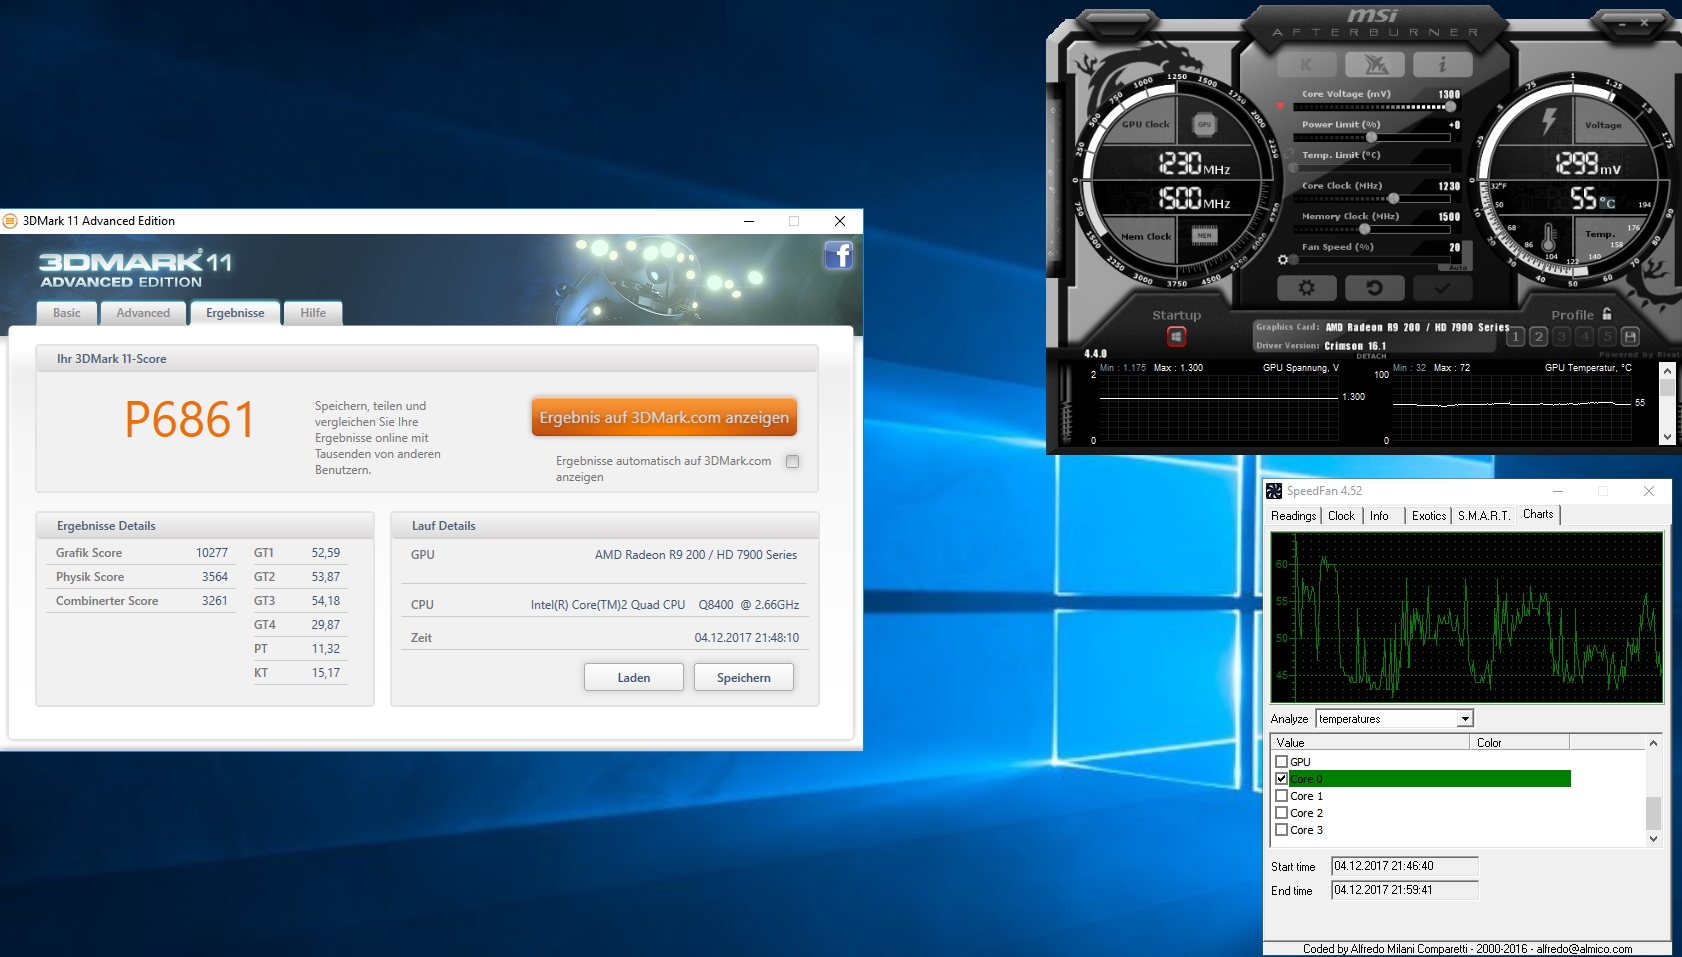1682x957 pixels.
Task: Apply Afterburner settings with the checkmark button
Action: (x=1442, y=288)
